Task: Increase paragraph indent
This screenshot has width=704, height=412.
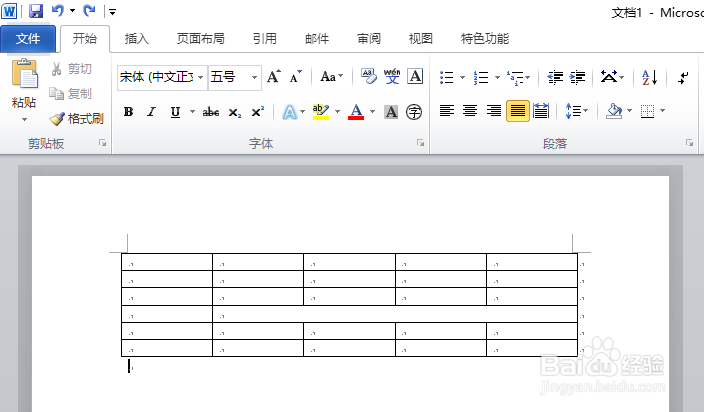Action: point(577,77)
